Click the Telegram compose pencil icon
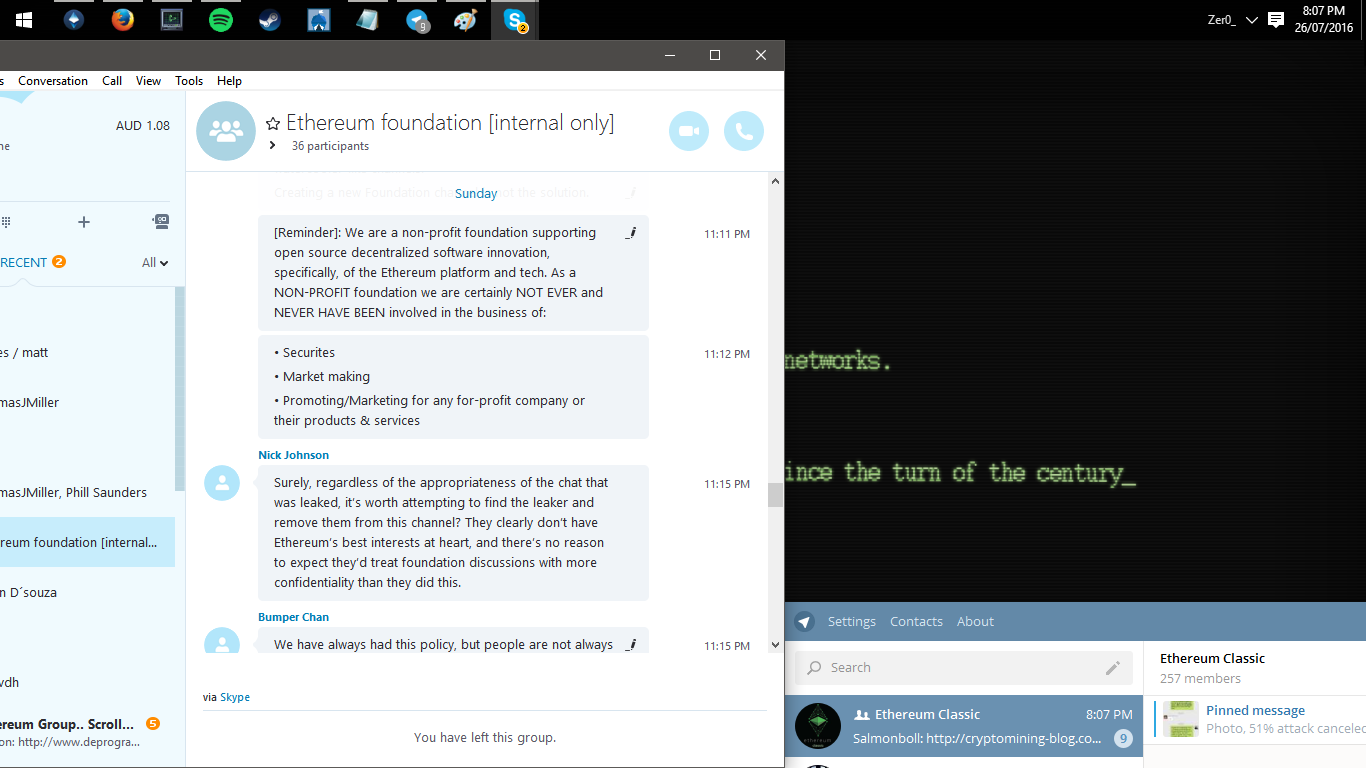 (1113, 668)
